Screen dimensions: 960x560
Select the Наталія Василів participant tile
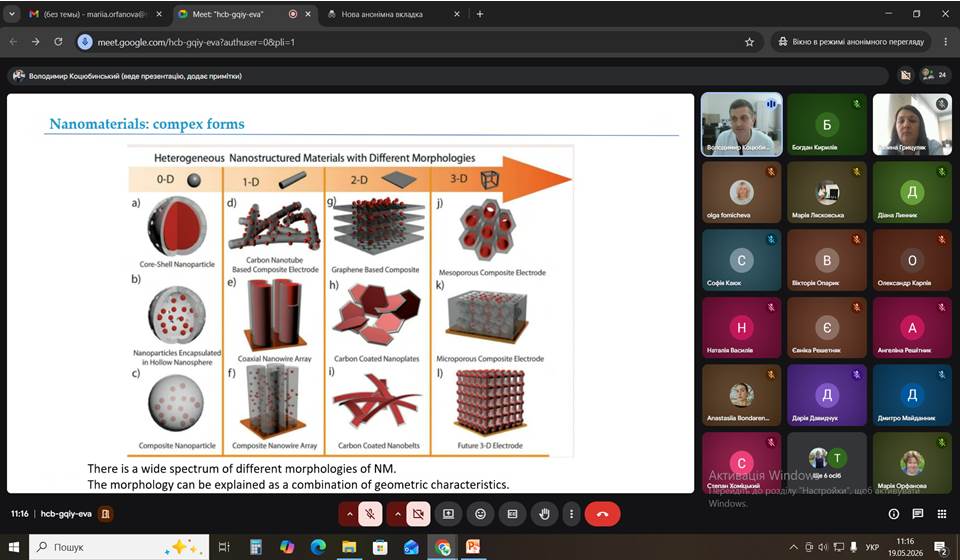coord(741,327)
